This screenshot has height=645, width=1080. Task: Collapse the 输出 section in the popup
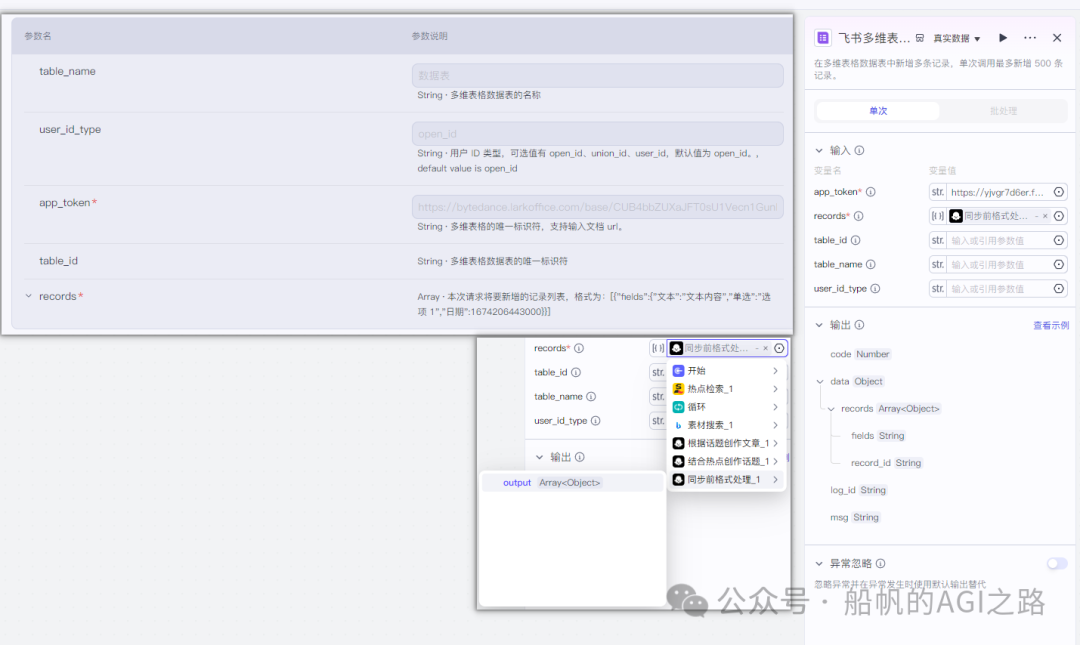pyautogui.click(x=539, y=458)
